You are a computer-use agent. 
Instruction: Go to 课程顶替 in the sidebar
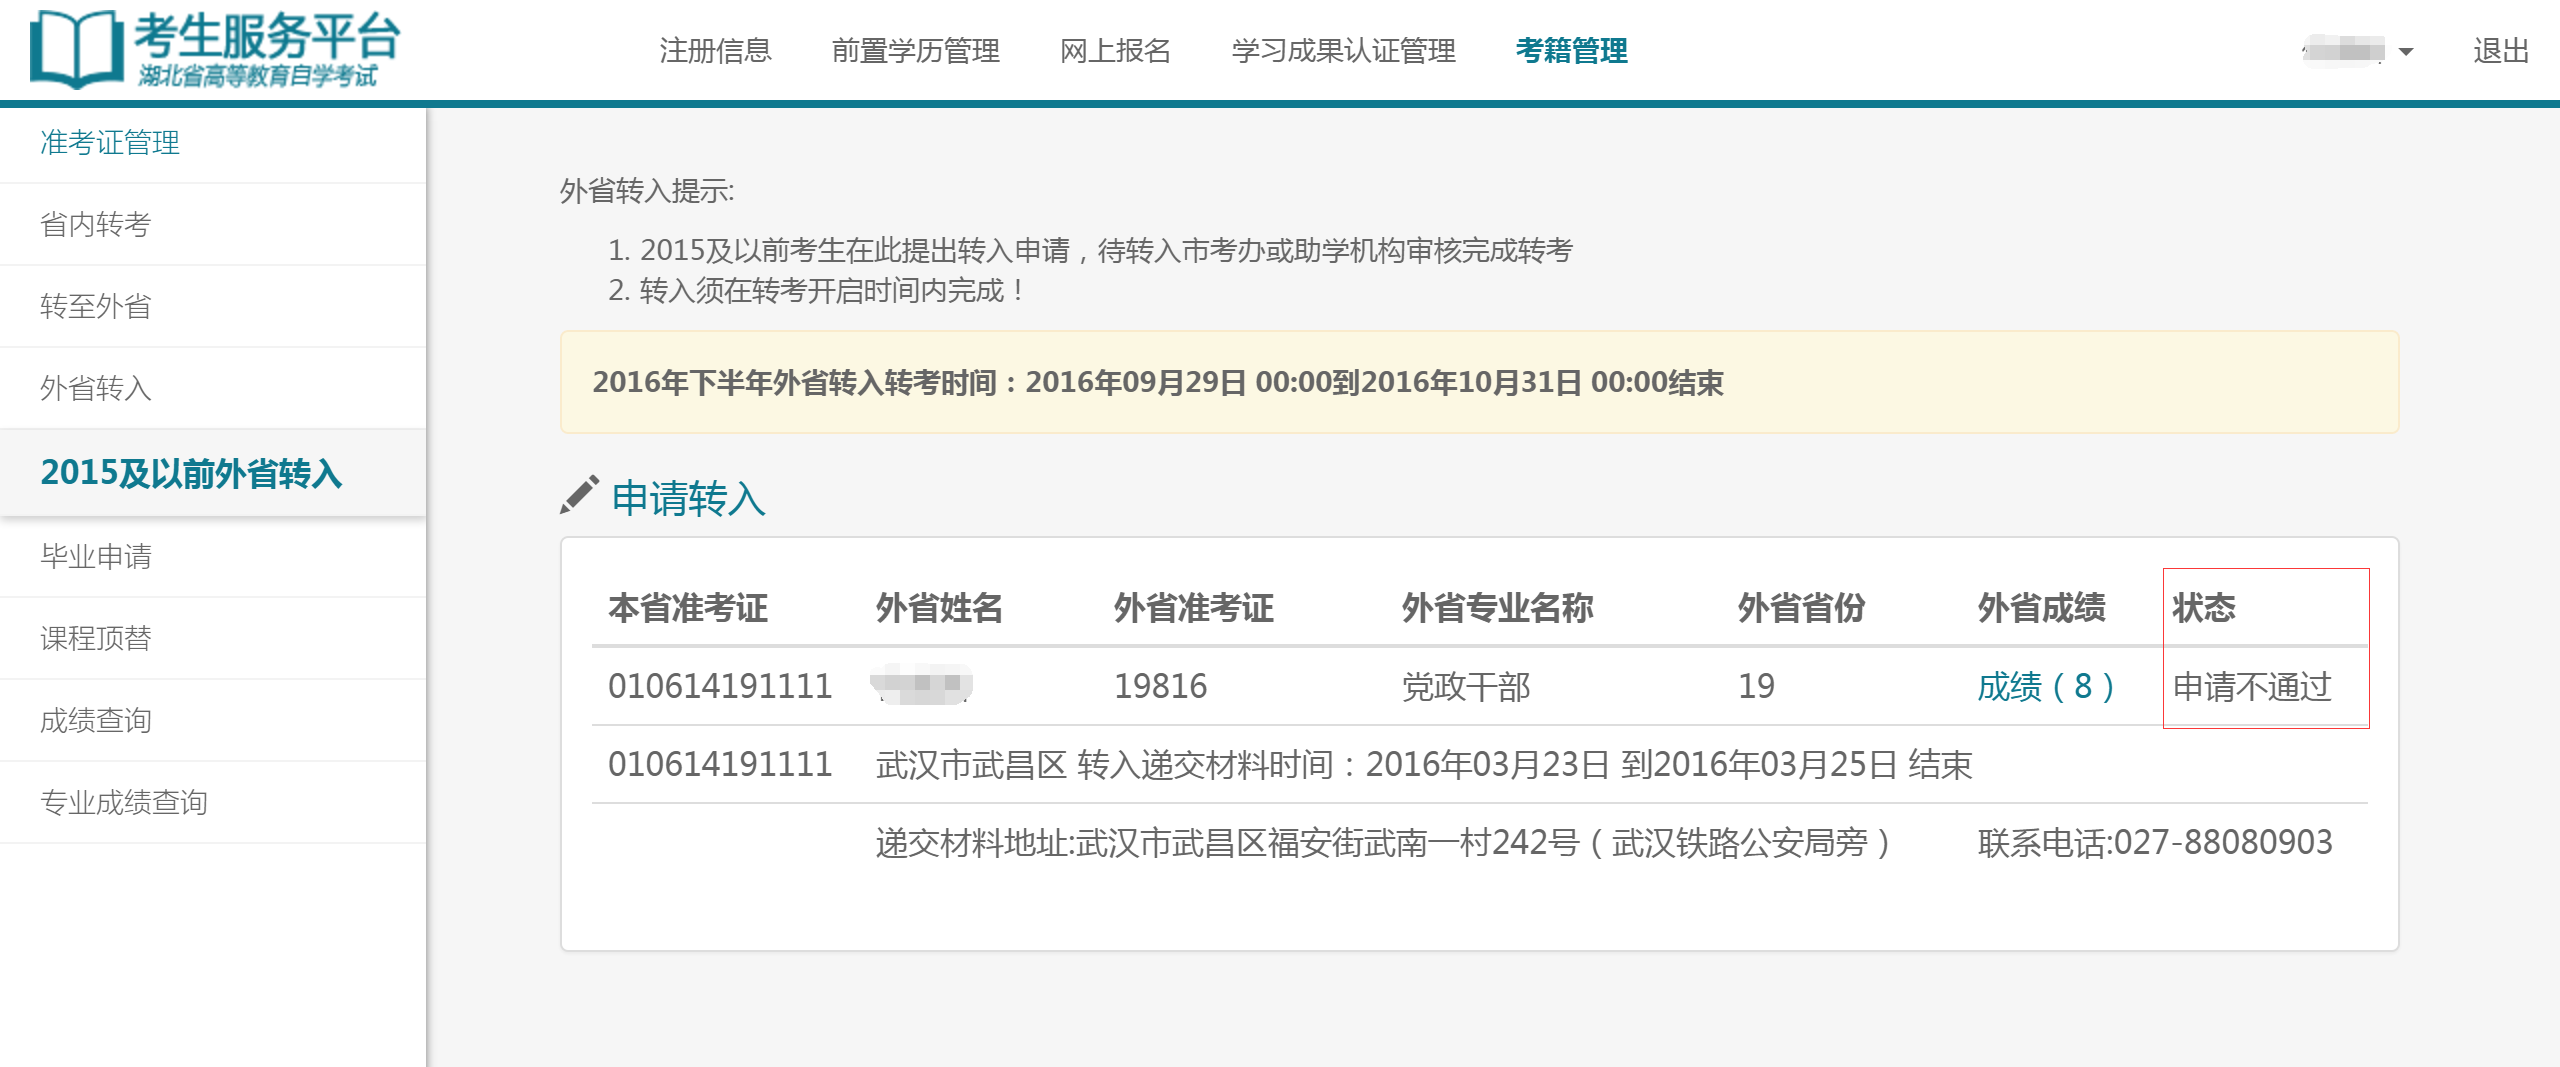[x=95, y=638]
